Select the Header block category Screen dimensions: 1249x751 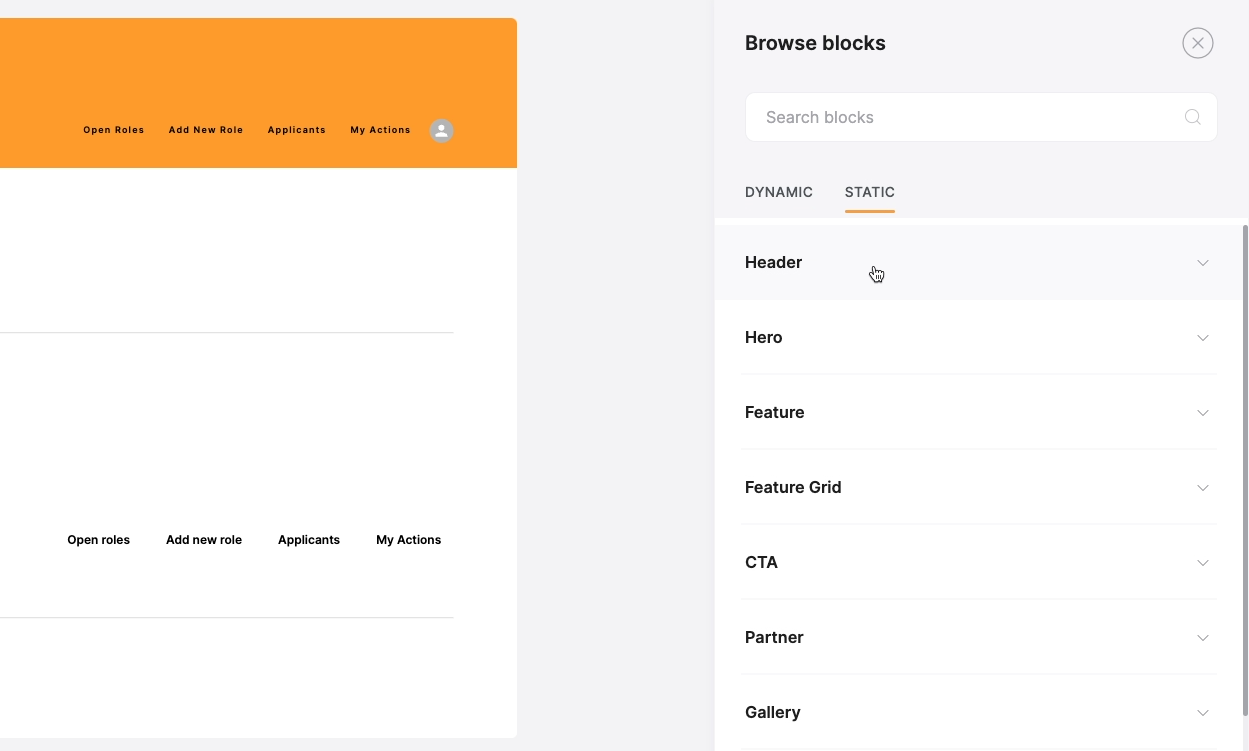click(x=978, y=262)
